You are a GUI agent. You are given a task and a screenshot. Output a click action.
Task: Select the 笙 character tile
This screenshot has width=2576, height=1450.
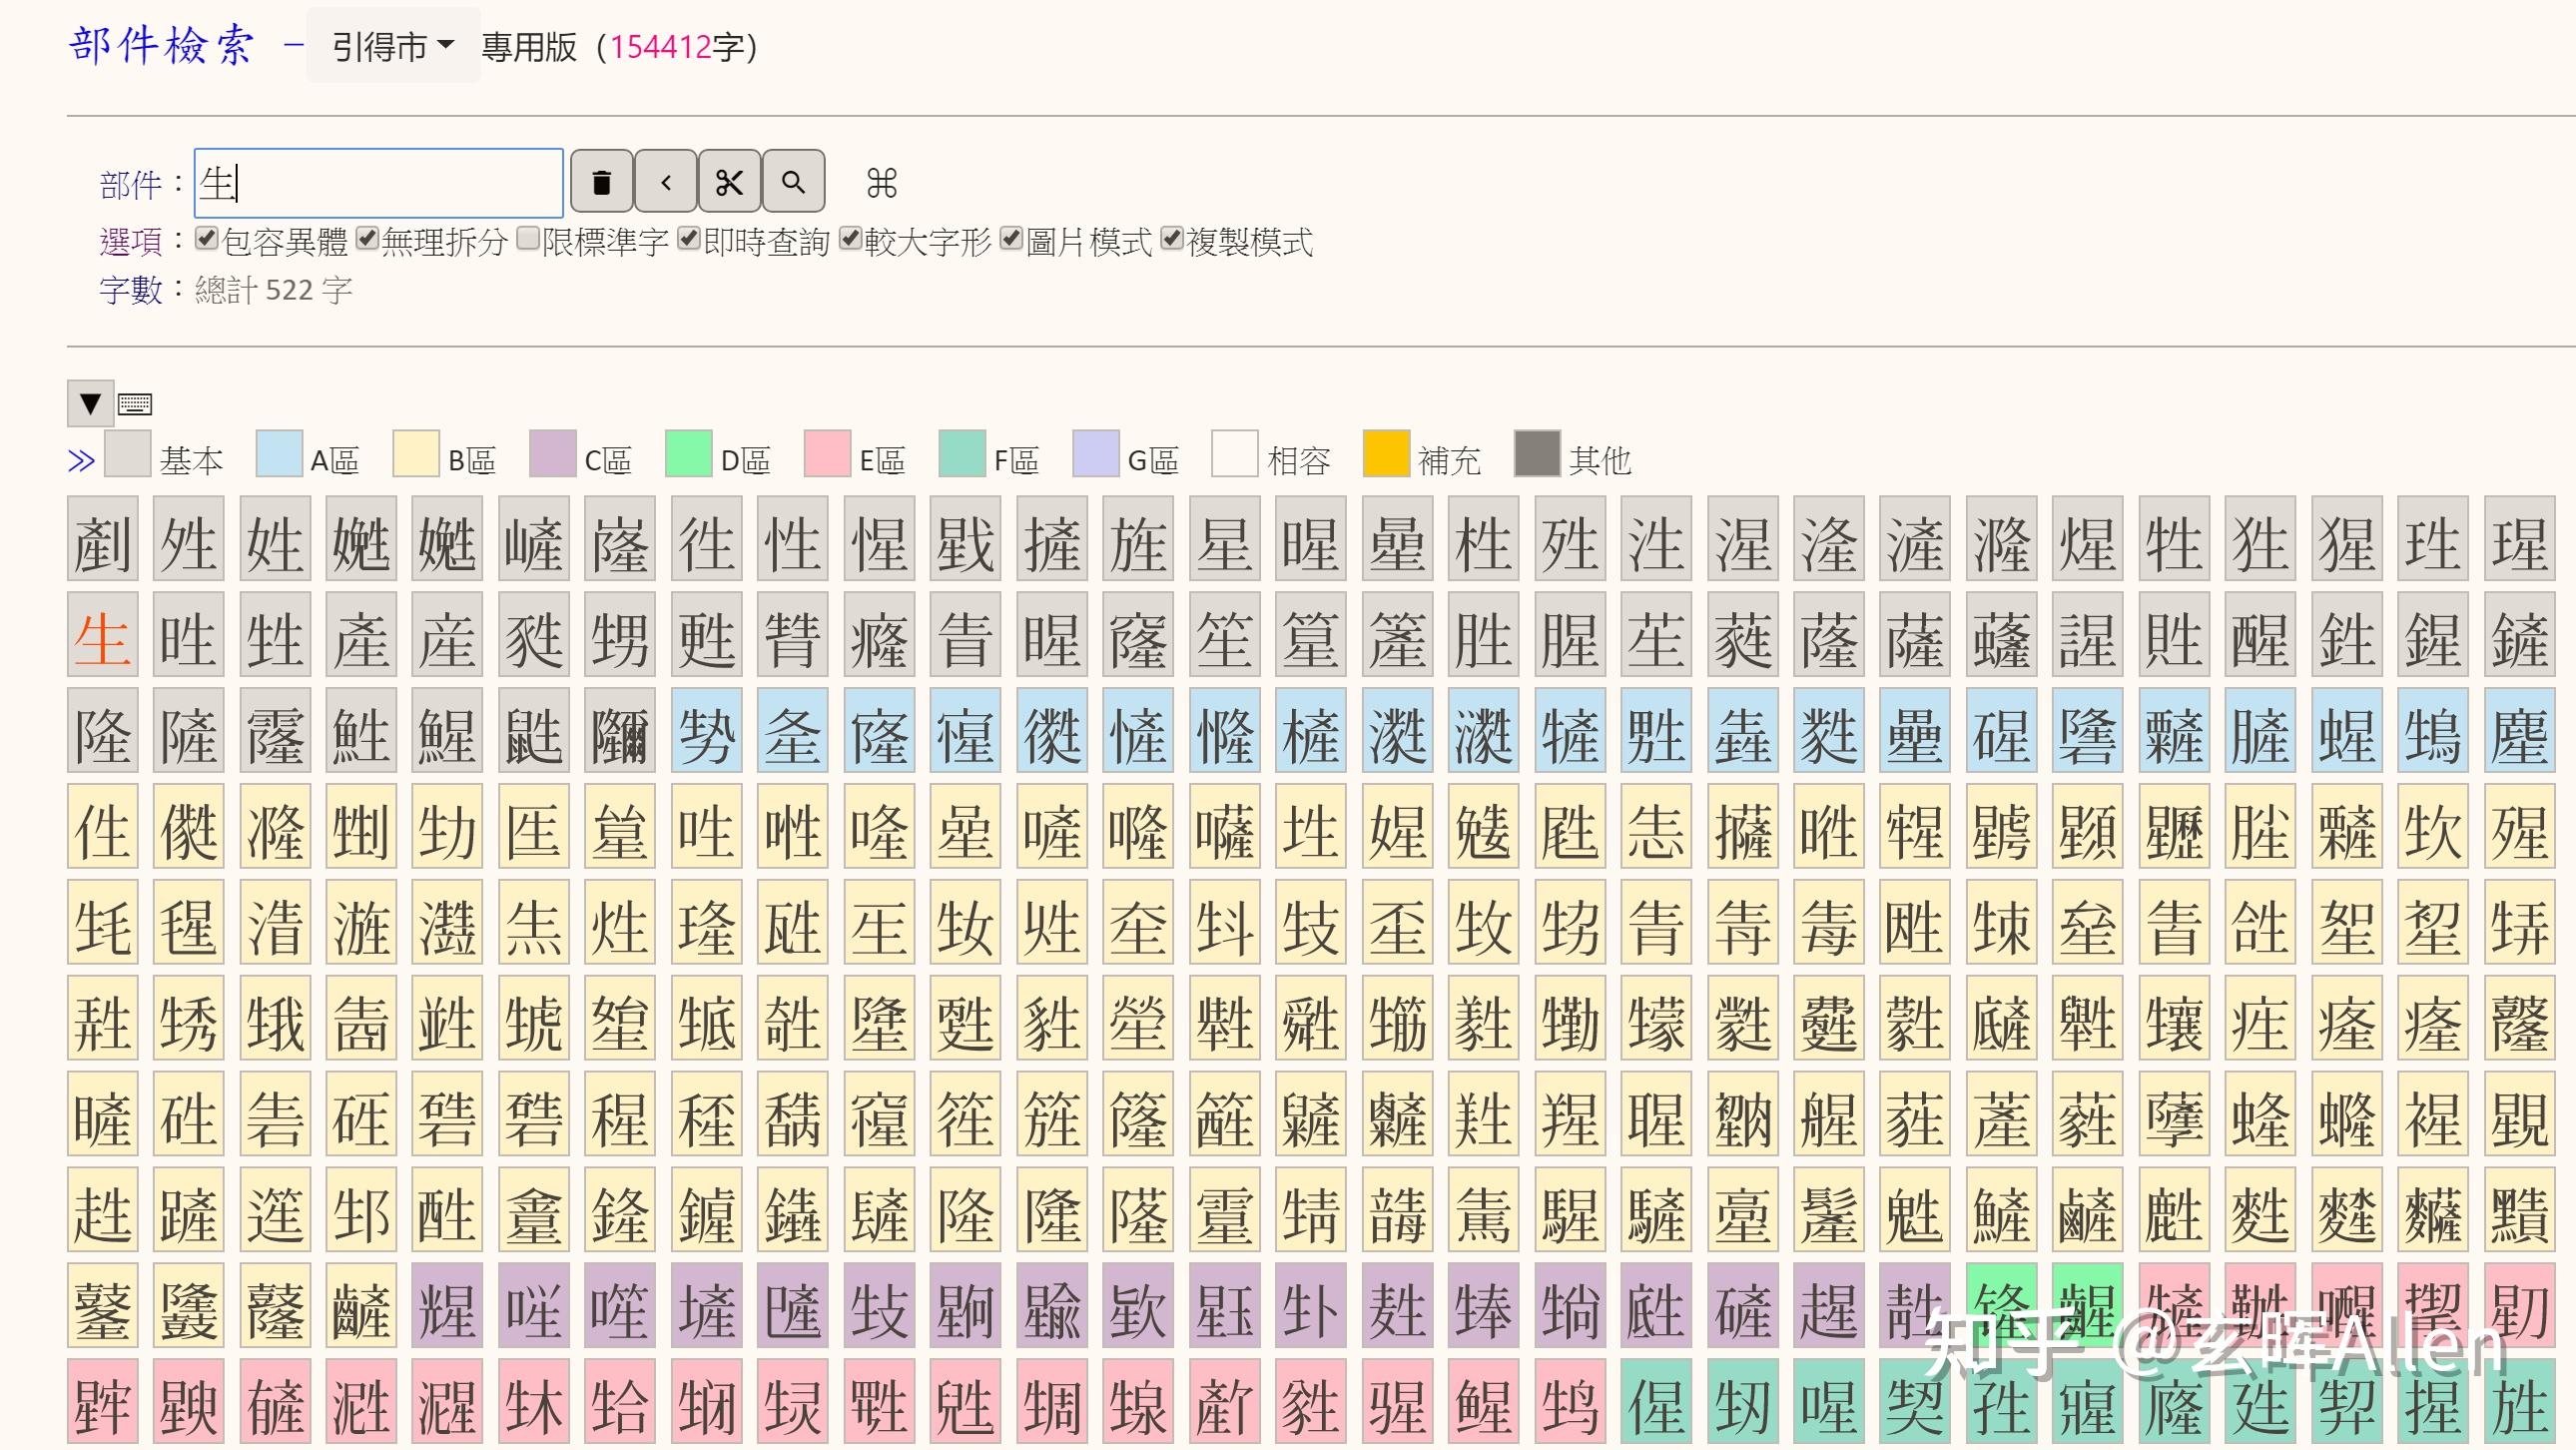point(1225,635)
